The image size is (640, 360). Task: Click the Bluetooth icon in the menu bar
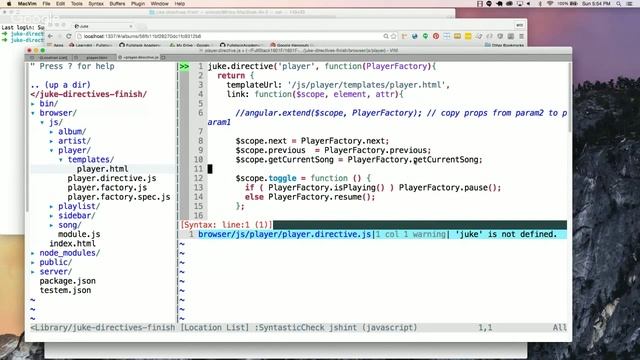click(540, 4)
